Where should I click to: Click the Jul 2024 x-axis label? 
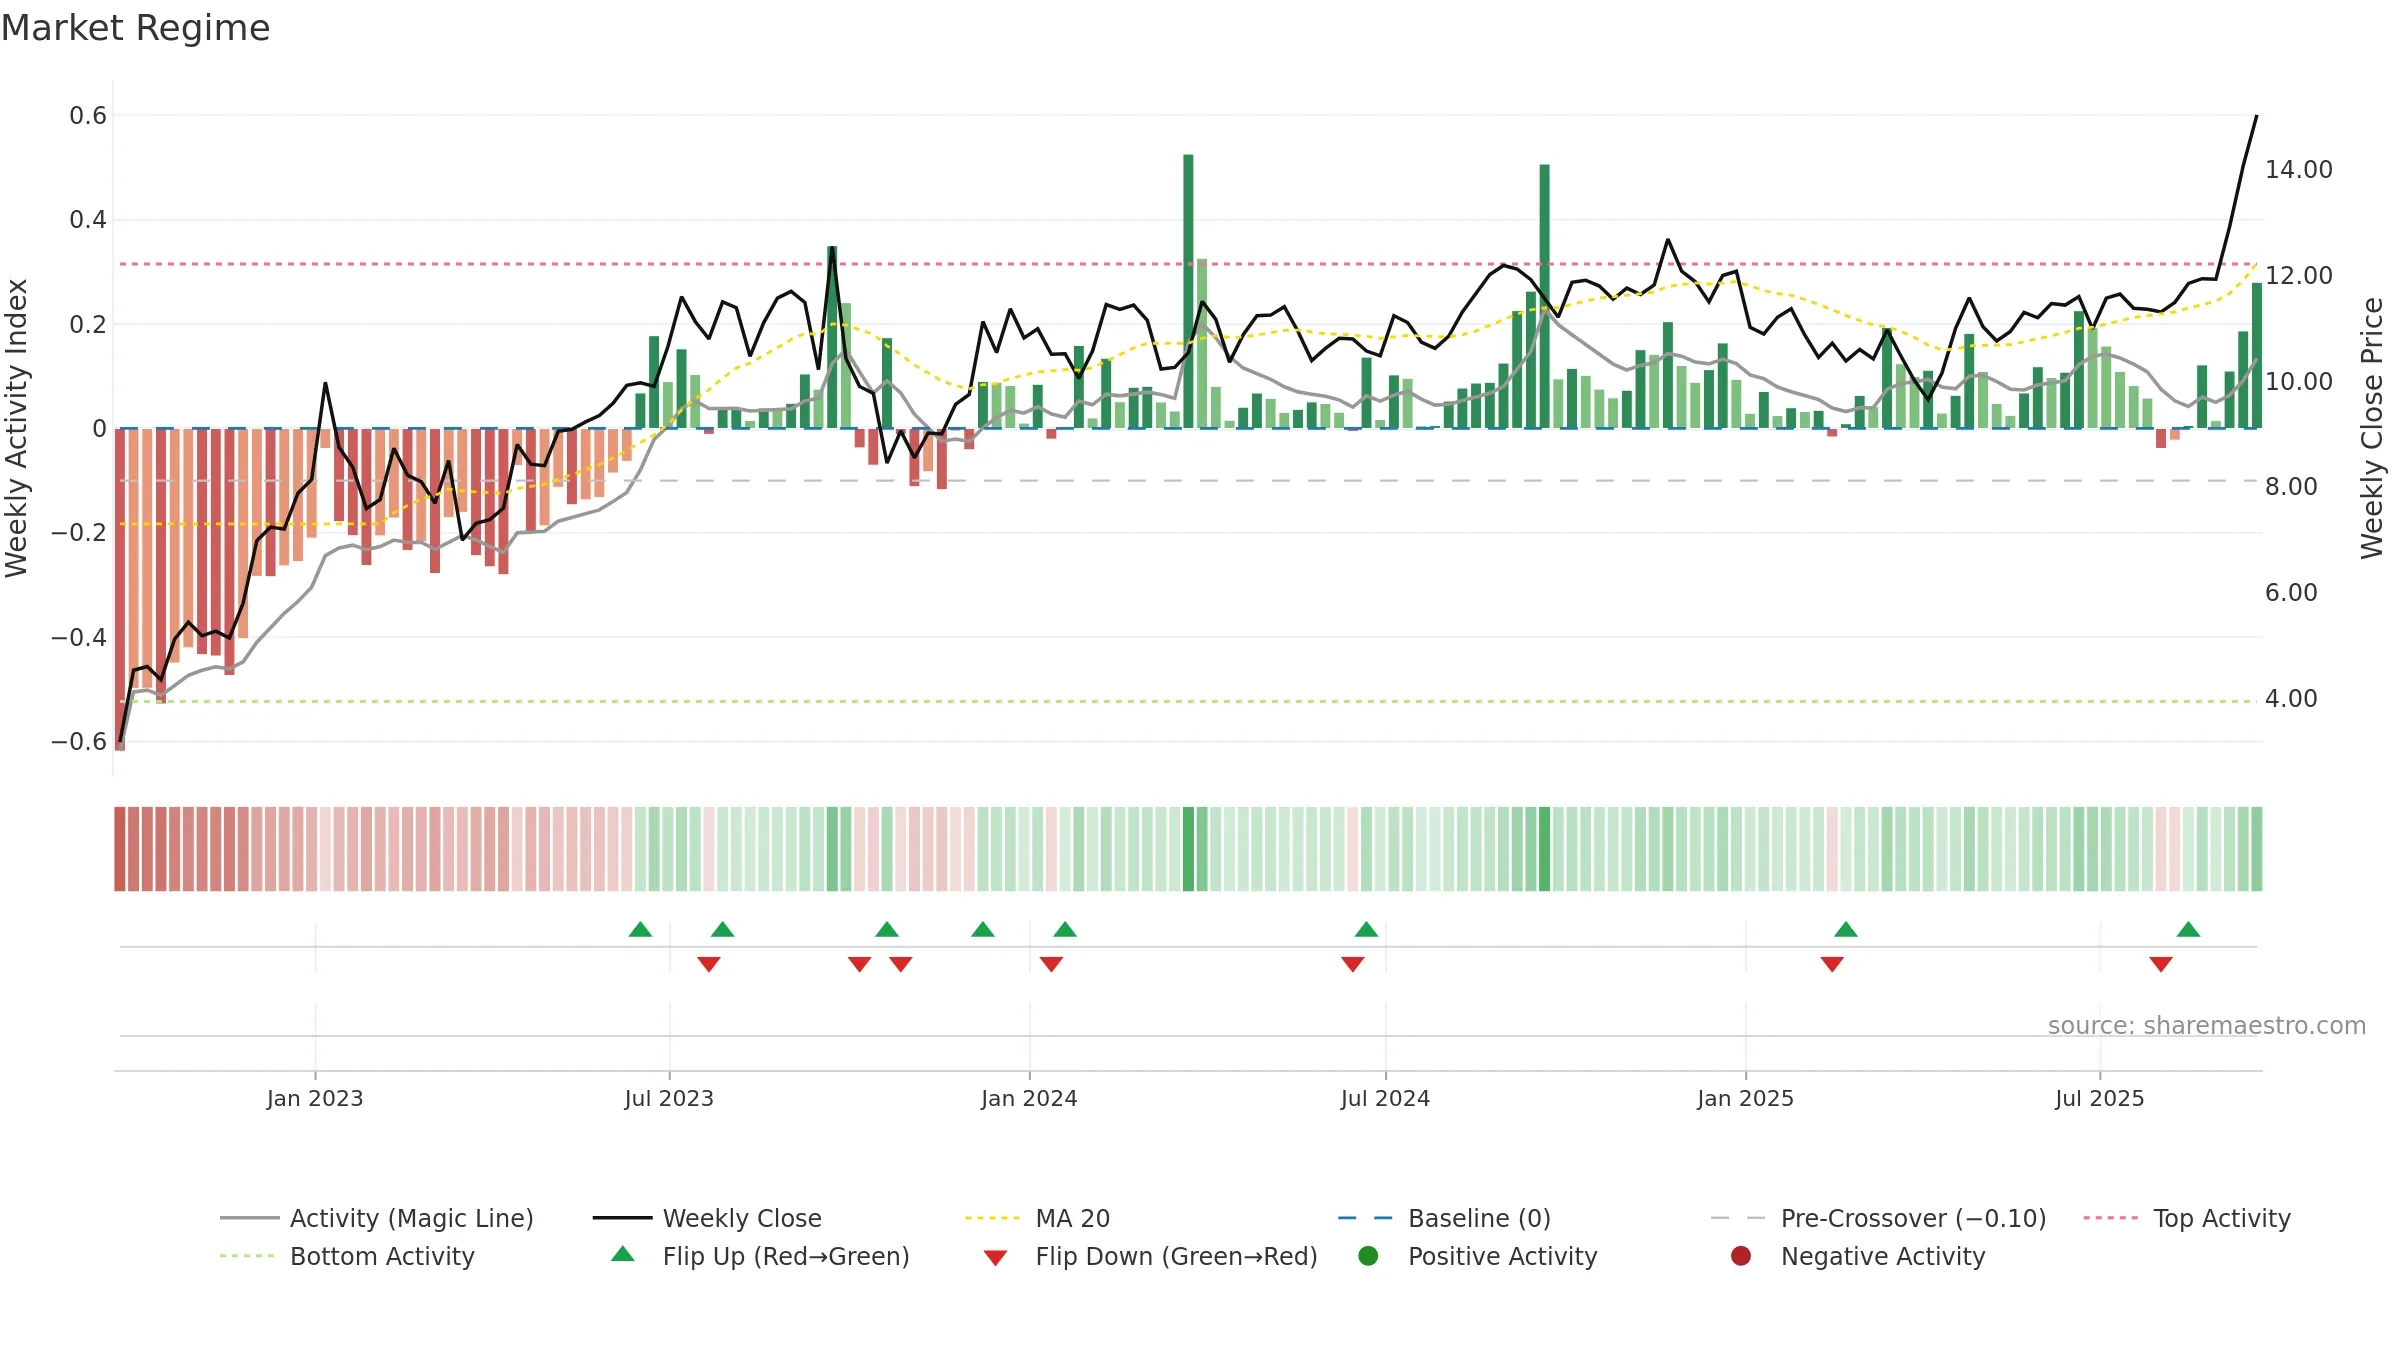[1385, 1099]
